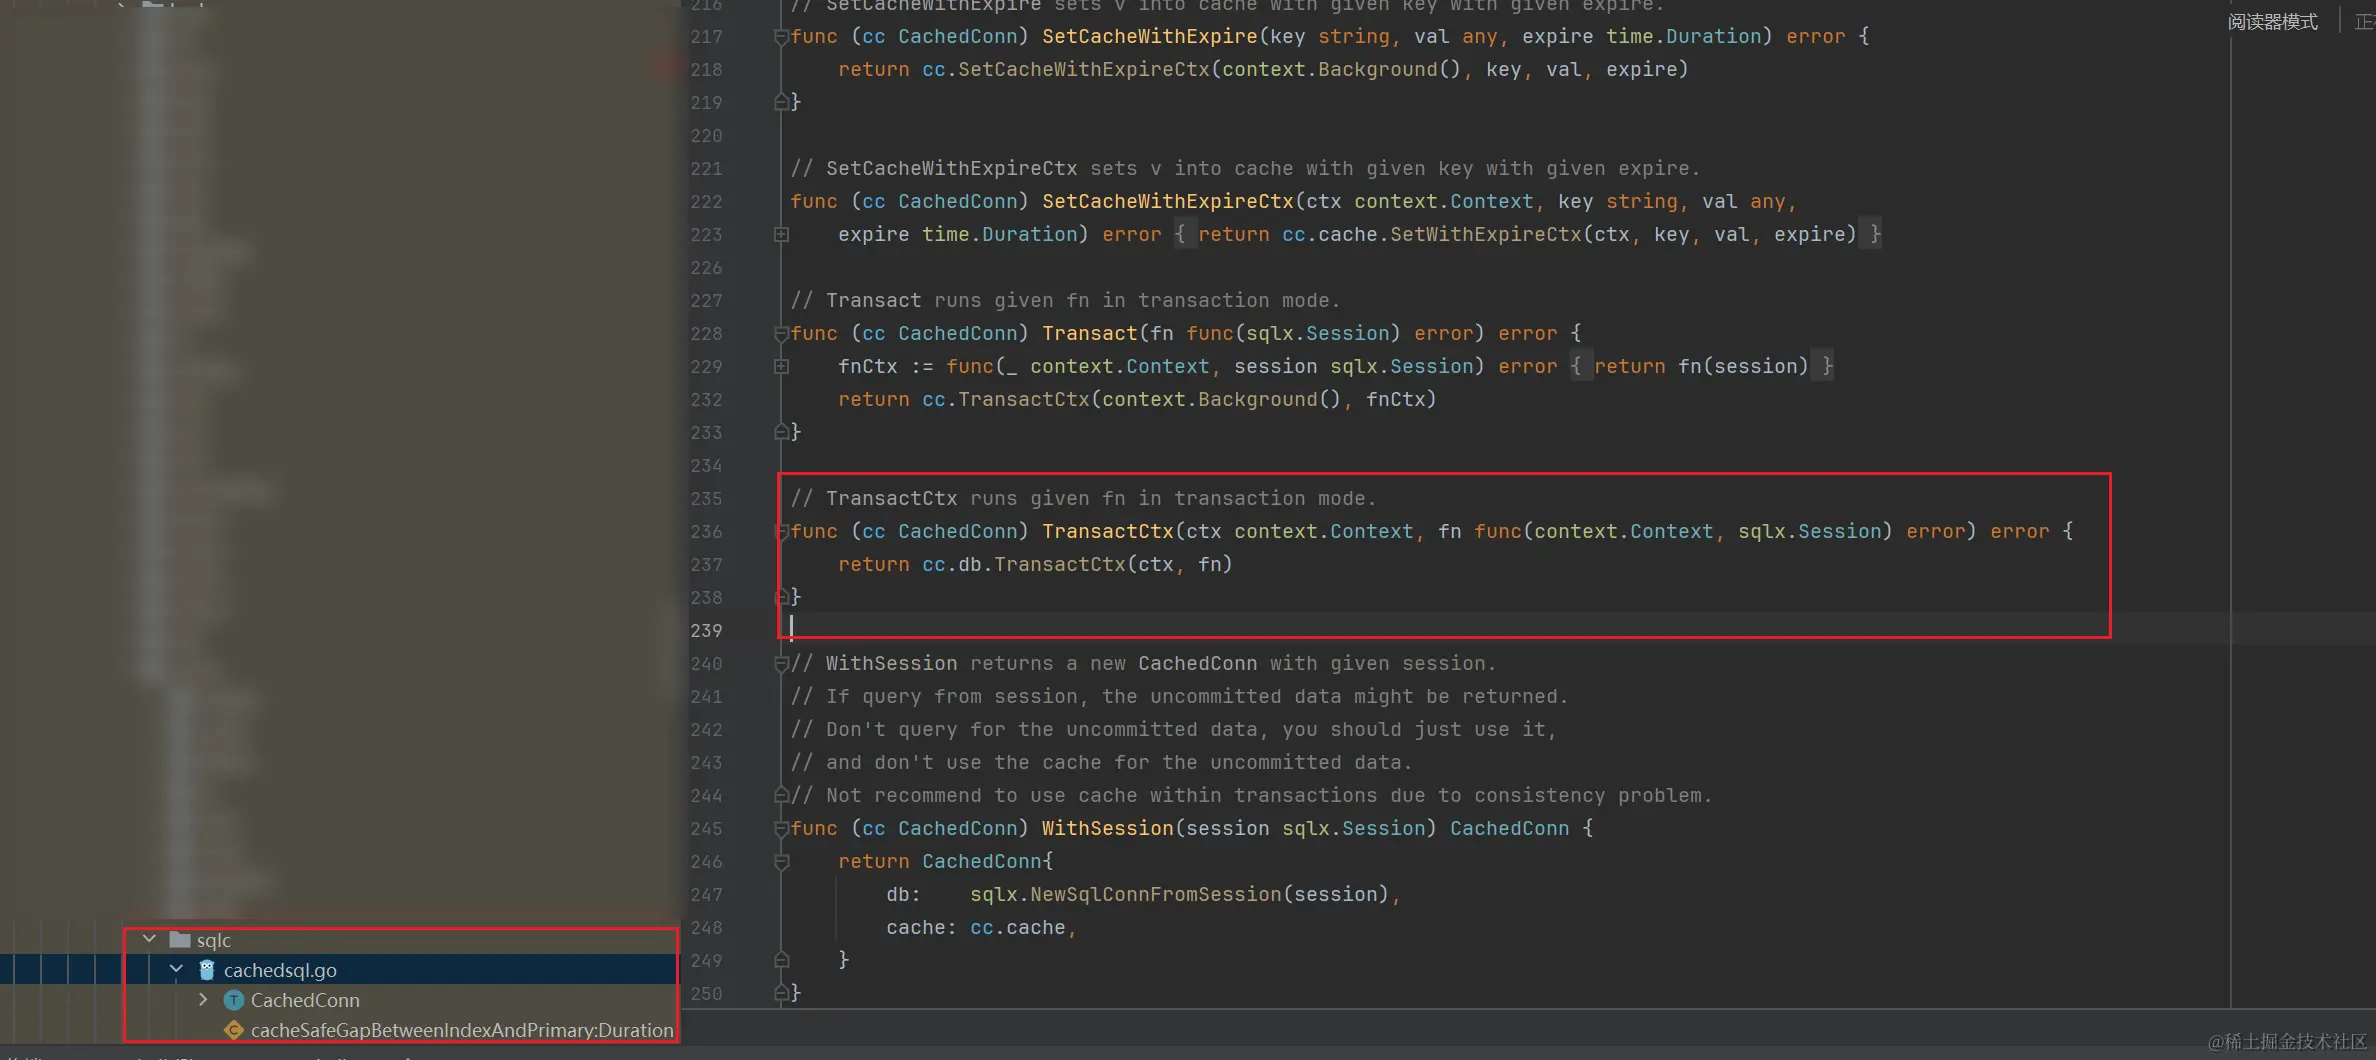Viewport: 2376px width, 1060px height.
Task: Expand the folded closure on line 229
Action: 781,366
